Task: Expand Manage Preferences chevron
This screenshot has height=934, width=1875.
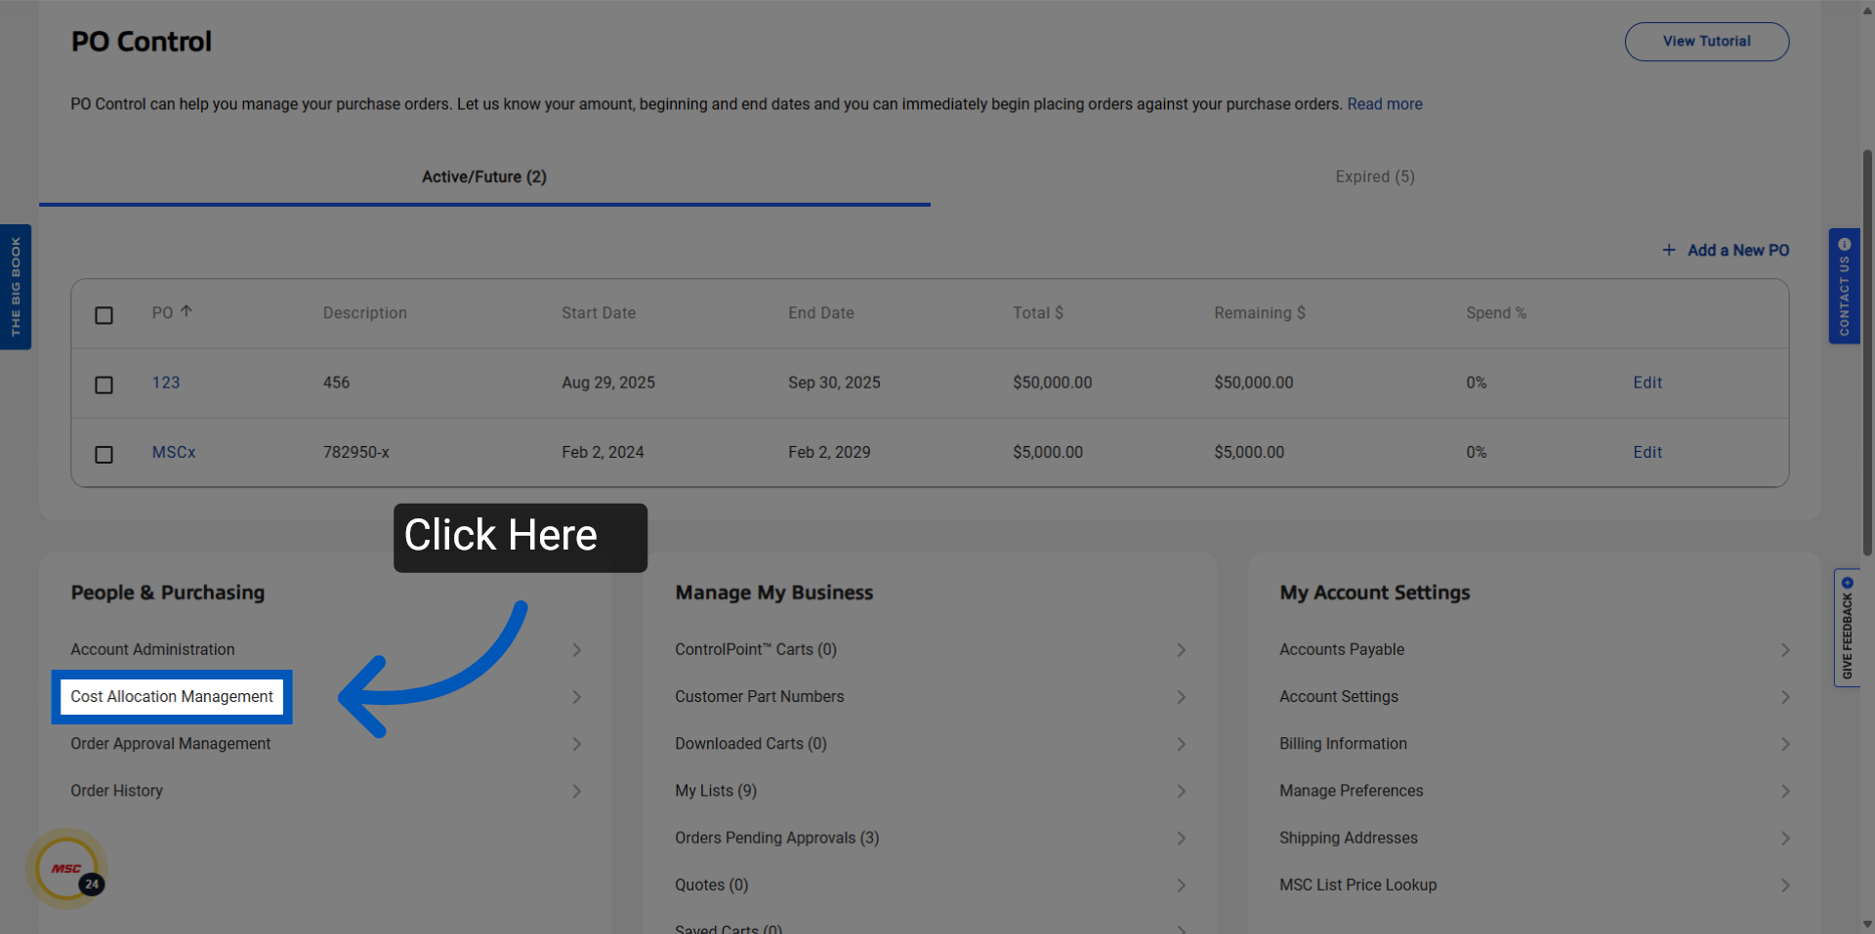Action: [1785, 791]
